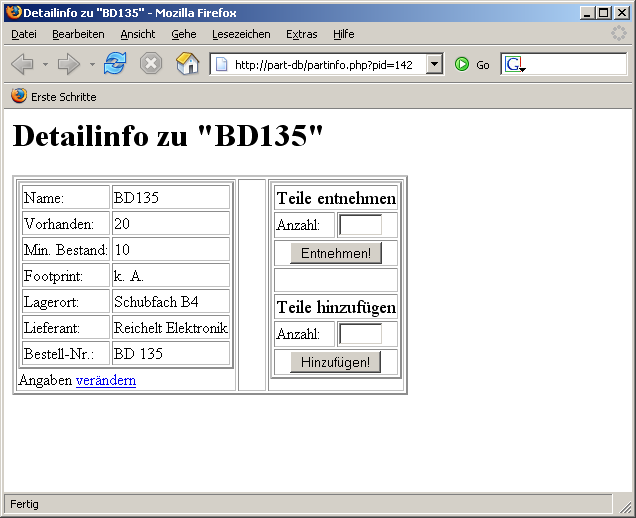This screenshot has height=518, width=636.
Task: Open the Google search engine selector icon
Action: [515, 64]
